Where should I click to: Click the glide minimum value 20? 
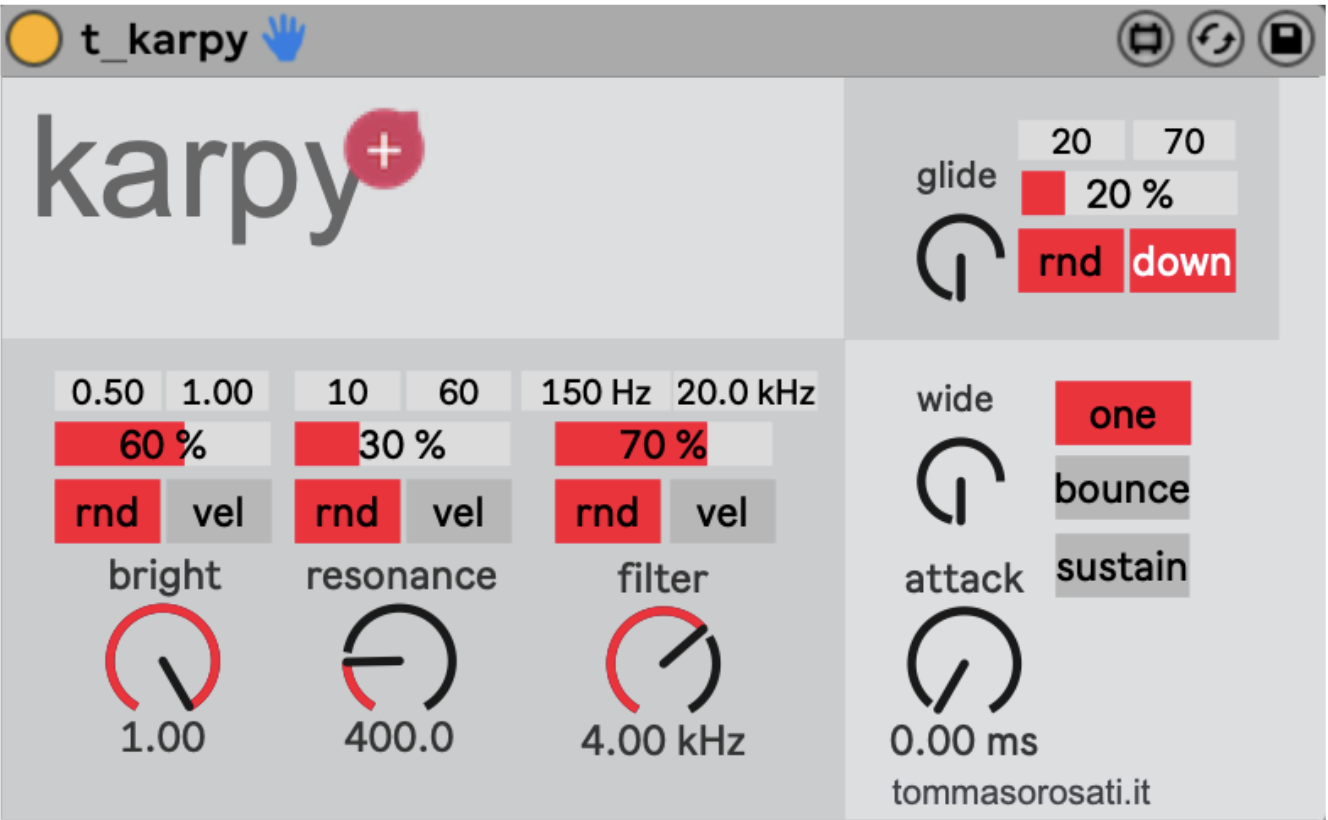[x=1071, y=141]
